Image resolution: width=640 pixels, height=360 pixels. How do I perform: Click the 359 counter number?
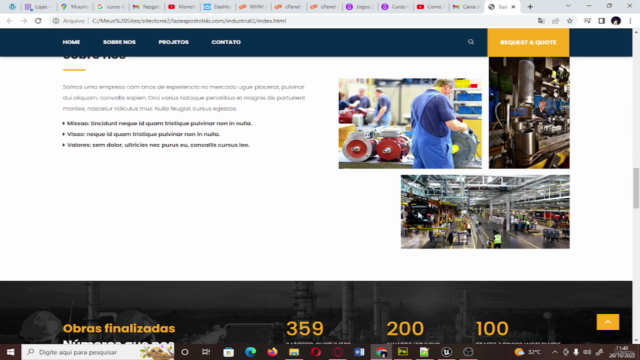pos(305,328)
